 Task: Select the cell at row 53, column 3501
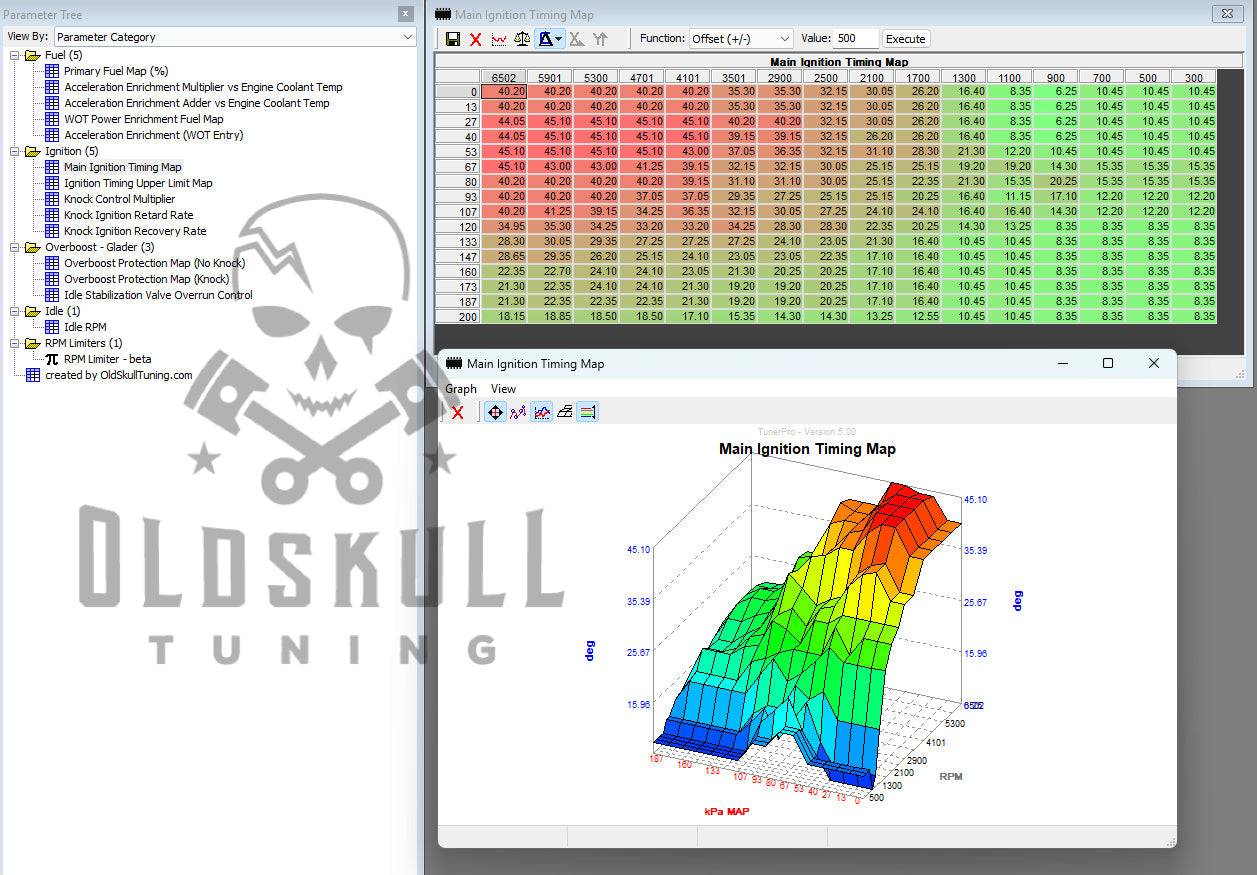(734, 151)
